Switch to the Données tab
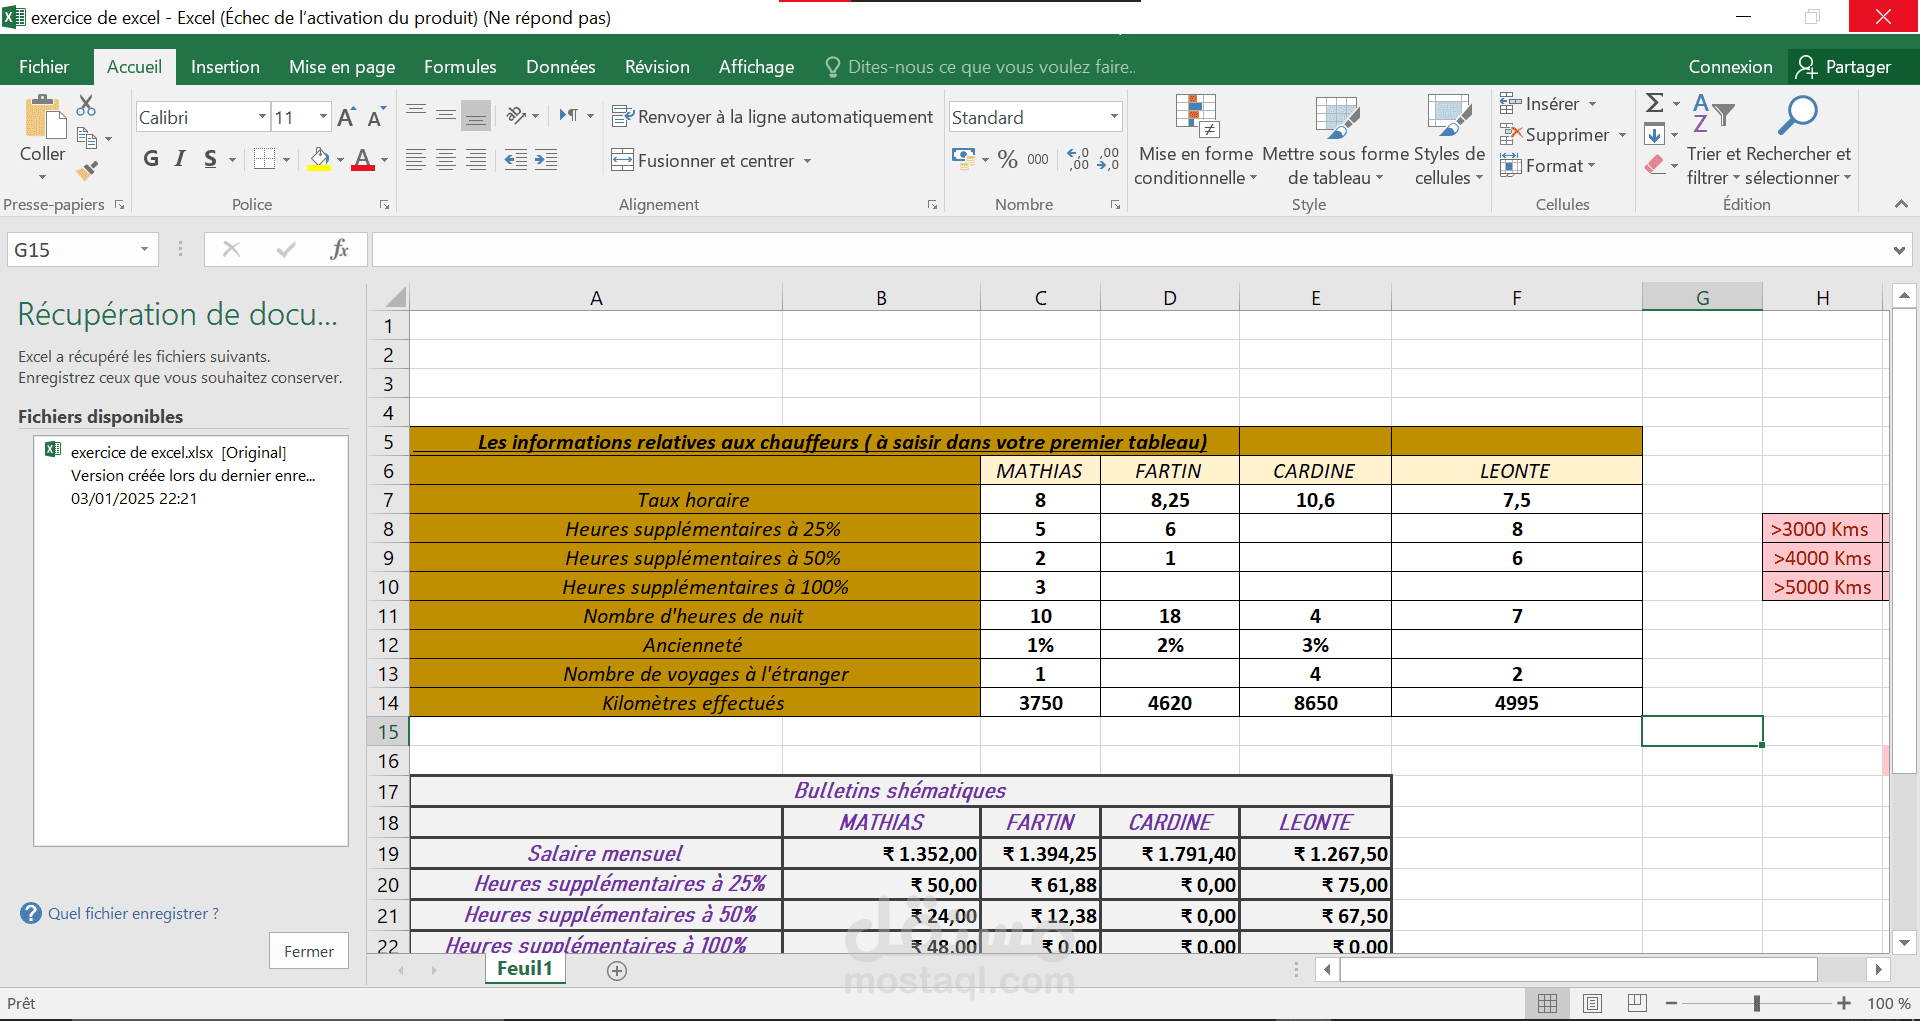Image resolution: width=1920 pixels, height=1021 pixels. click(x=561, y=67)
